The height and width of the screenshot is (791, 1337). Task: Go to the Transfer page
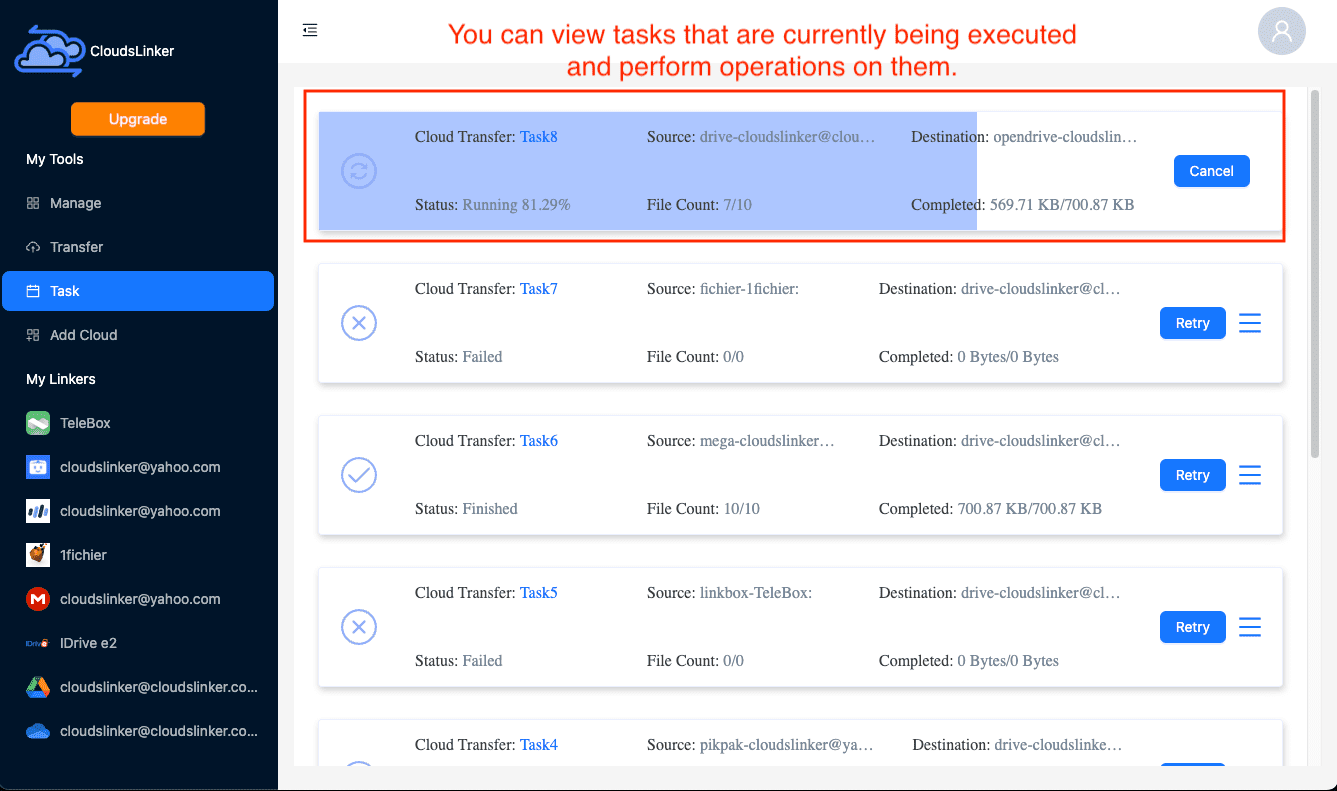tap(138, 247)
